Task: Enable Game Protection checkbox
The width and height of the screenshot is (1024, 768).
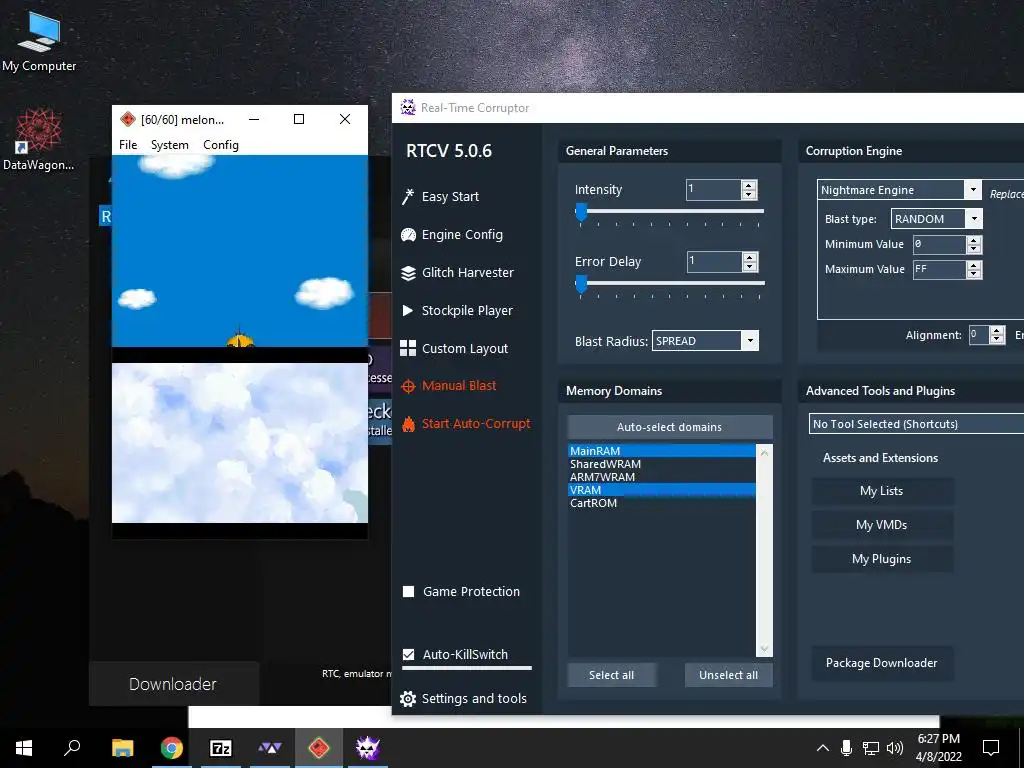Action: pos(408,592)
